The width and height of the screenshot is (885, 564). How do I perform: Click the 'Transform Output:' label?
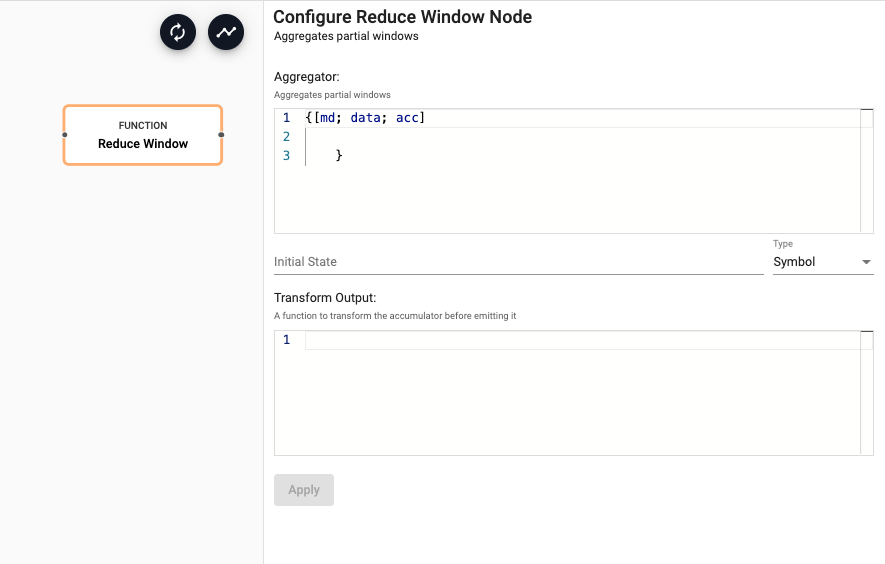325,298
